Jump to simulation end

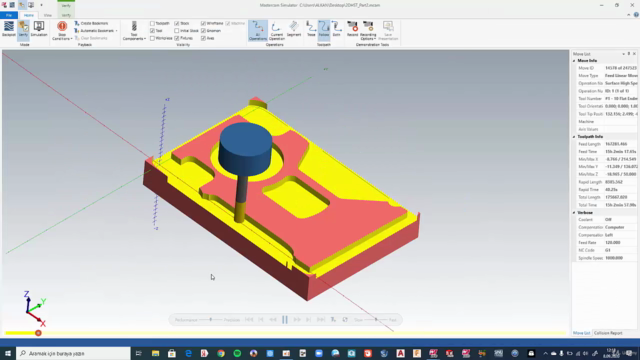click(x=321, y=320)
